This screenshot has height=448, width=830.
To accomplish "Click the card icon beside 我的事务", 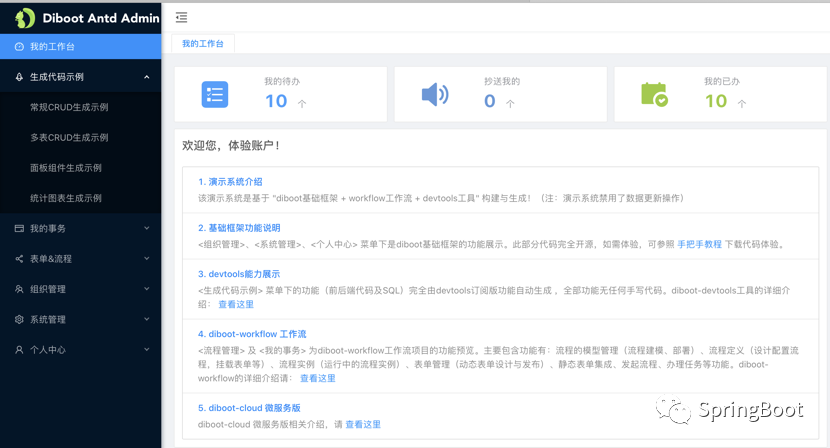I will 19,228.
